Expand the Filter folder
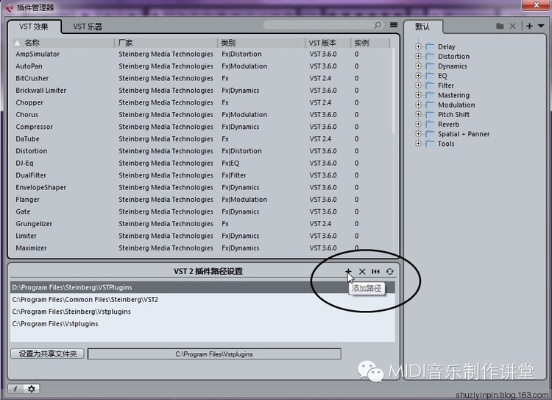This screenshot has width=552, height=400. [418, 85]
